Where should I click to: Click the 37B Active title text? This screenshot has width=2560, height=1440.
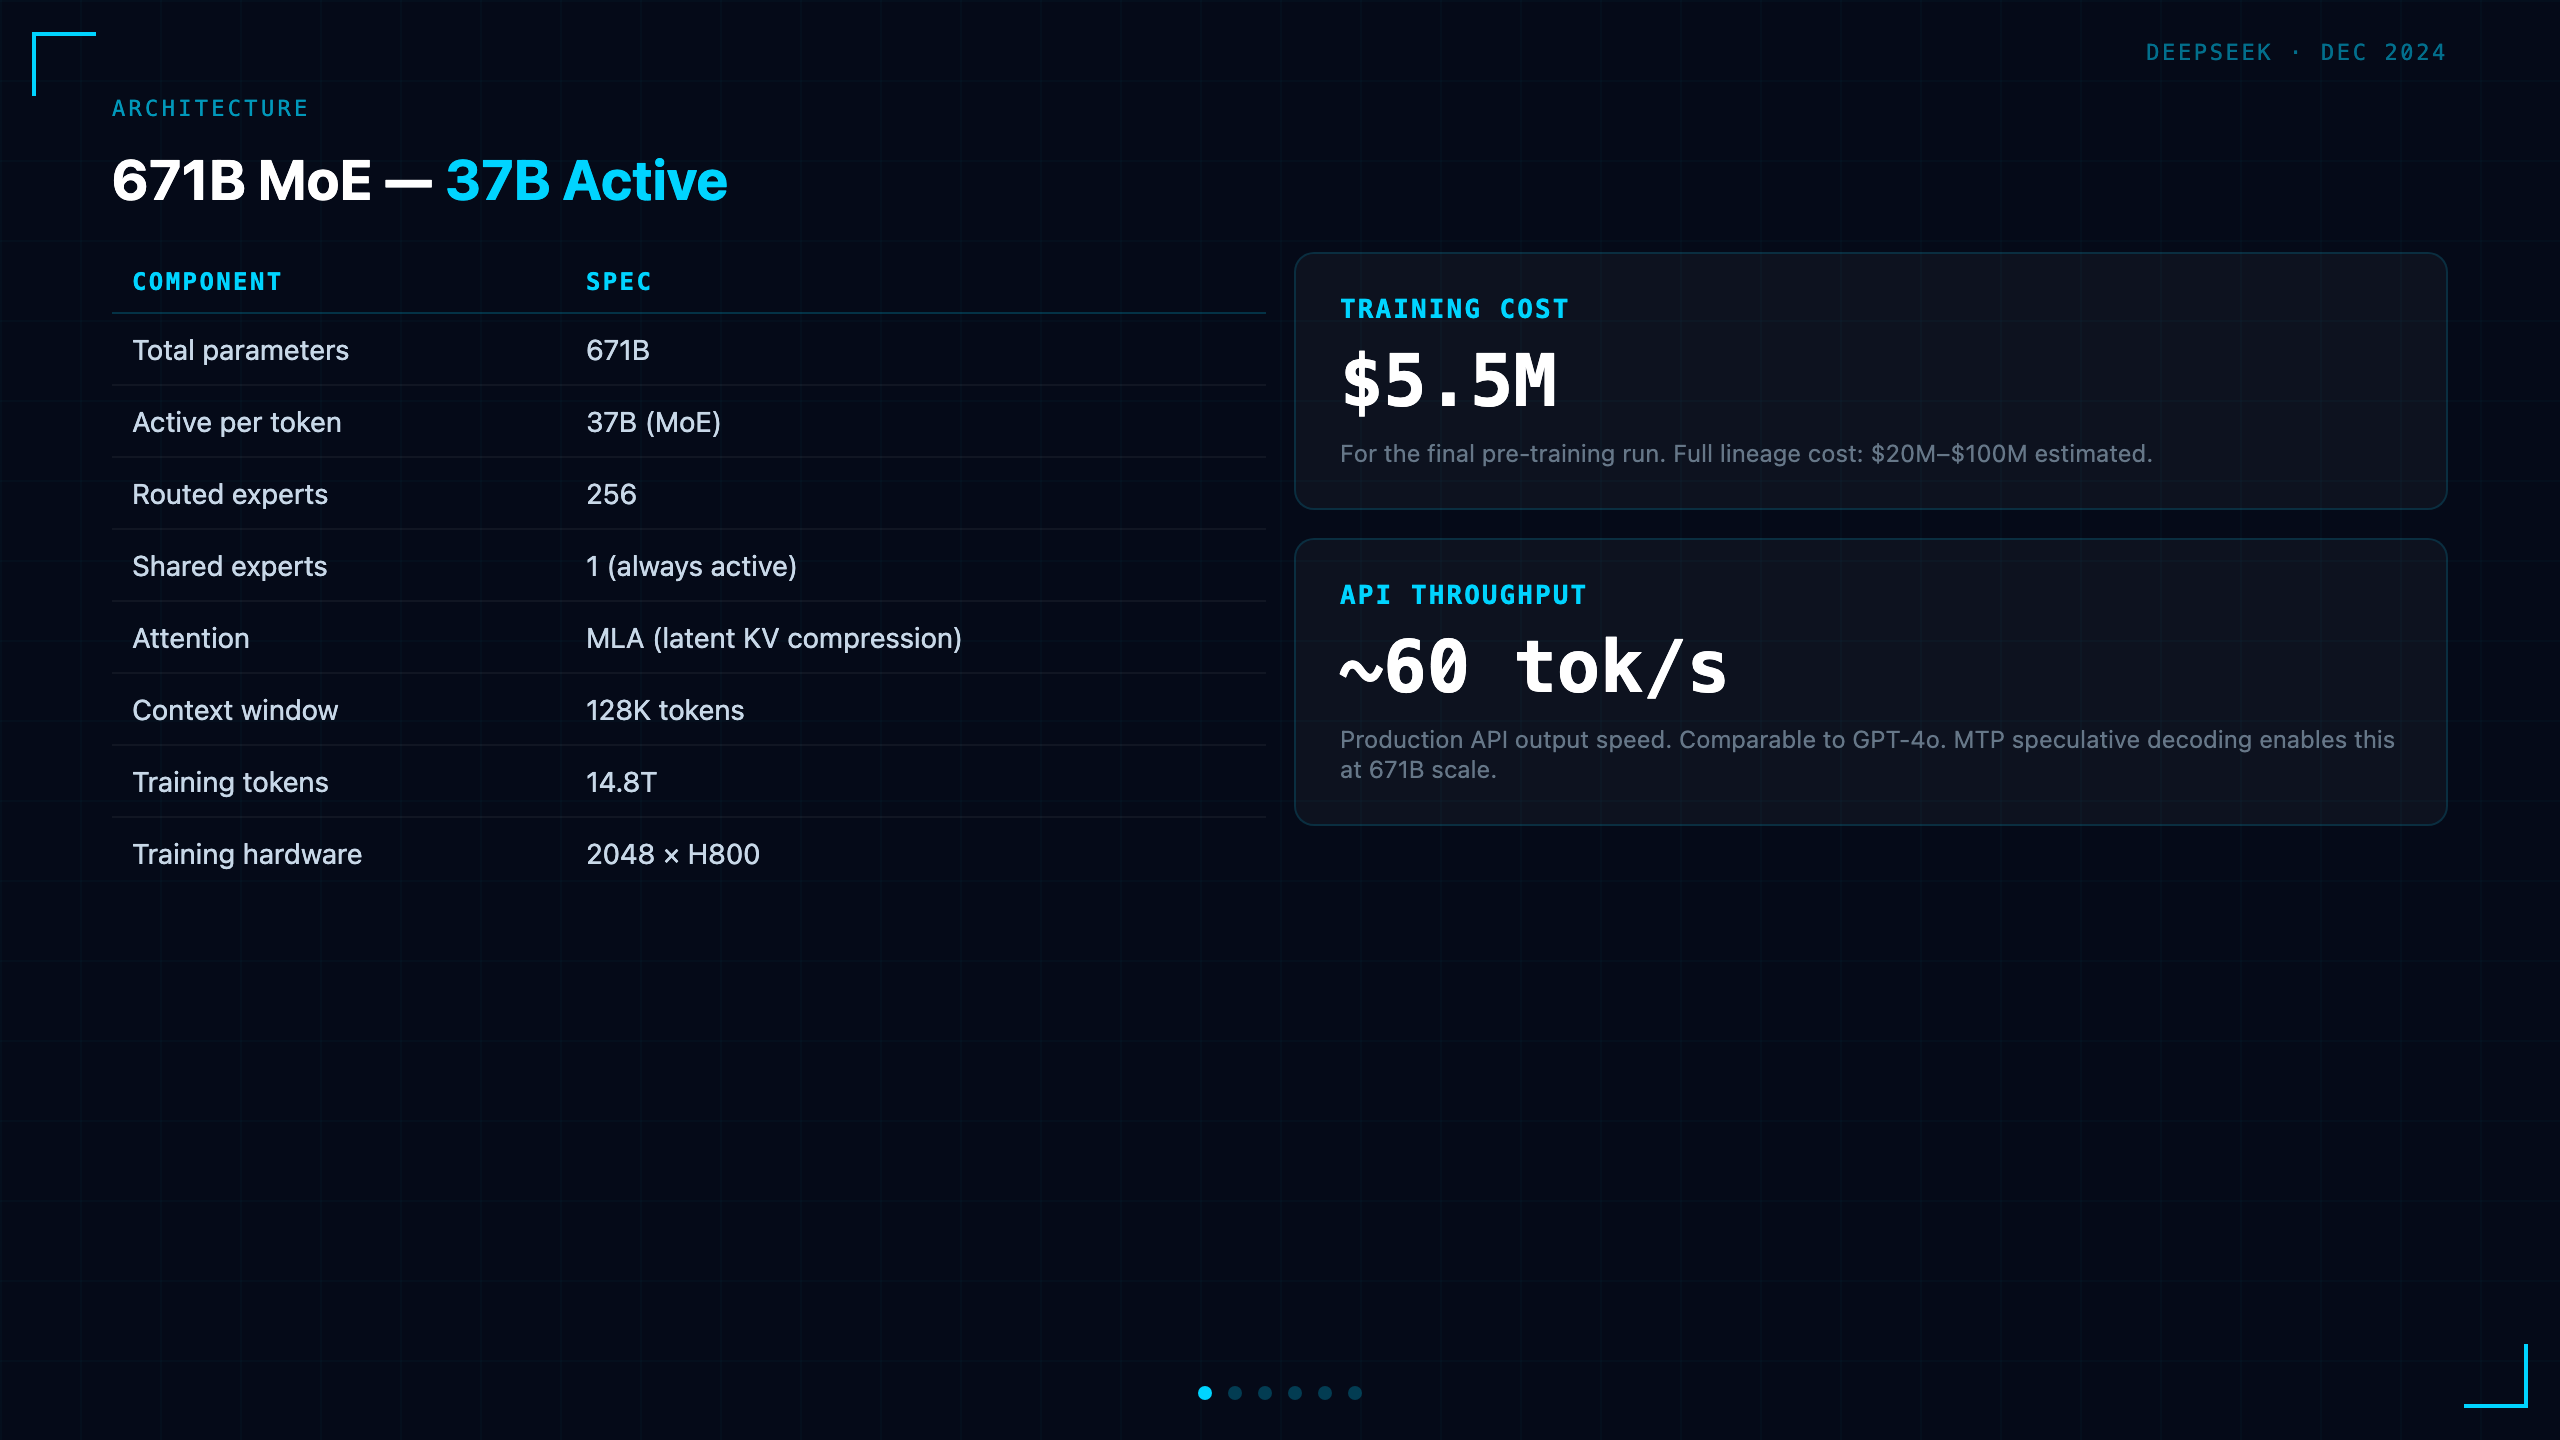(x=587, y=181)
